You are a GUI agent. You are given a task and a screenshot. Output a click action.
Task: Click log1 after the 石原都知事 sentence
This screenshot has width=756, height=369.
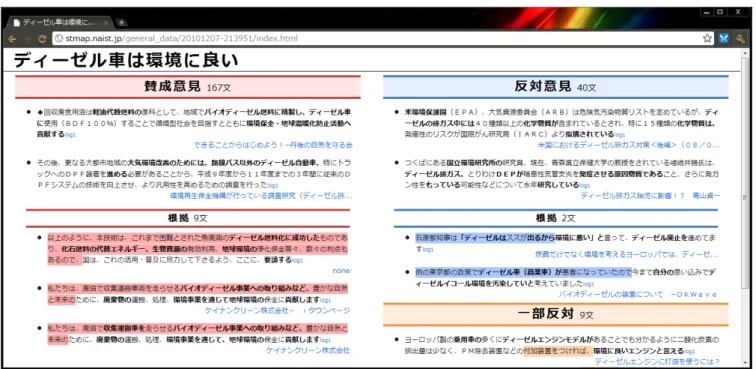click(428, 250)
